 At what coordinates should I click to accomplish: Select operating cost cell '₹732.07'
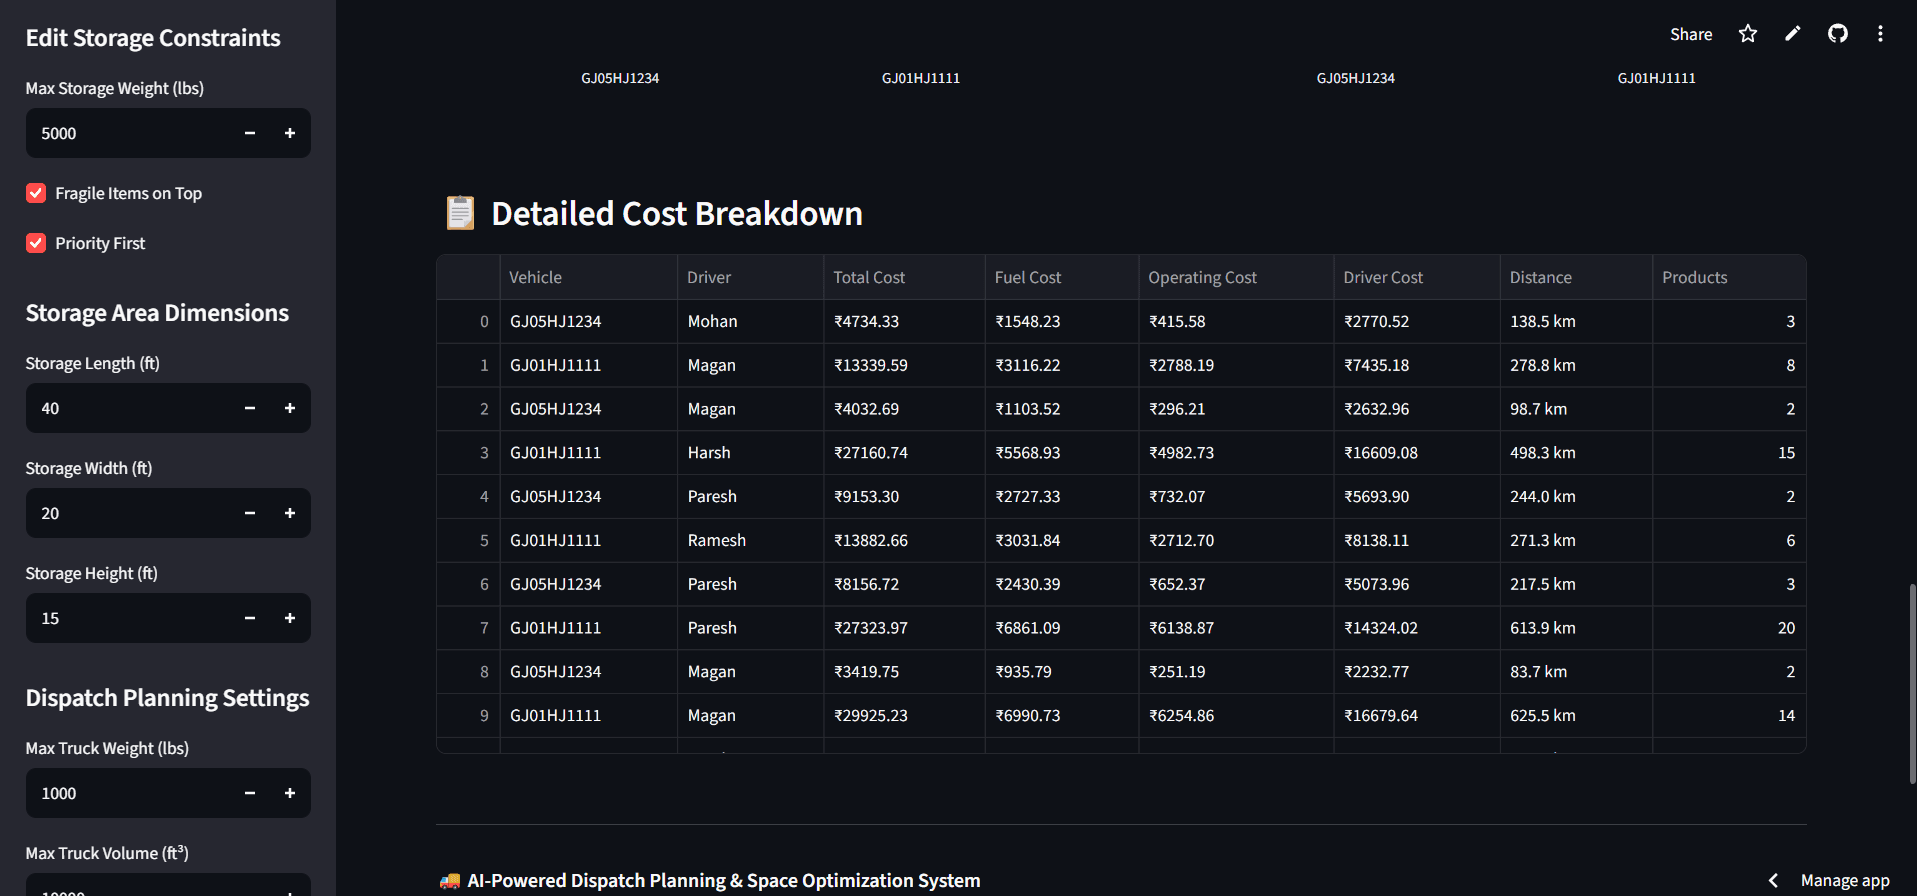(1236, 496)
